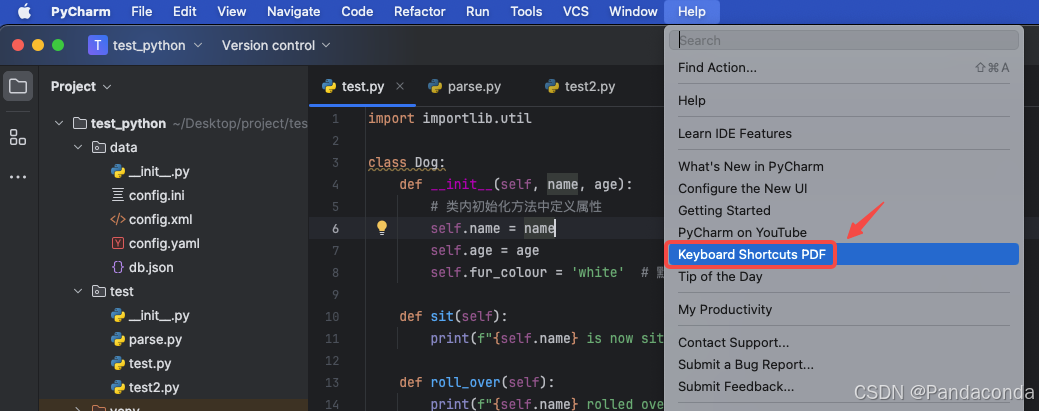Click the Python icon on parse.py tab
Screen dimensions: 1039x411
pos(435,86)
